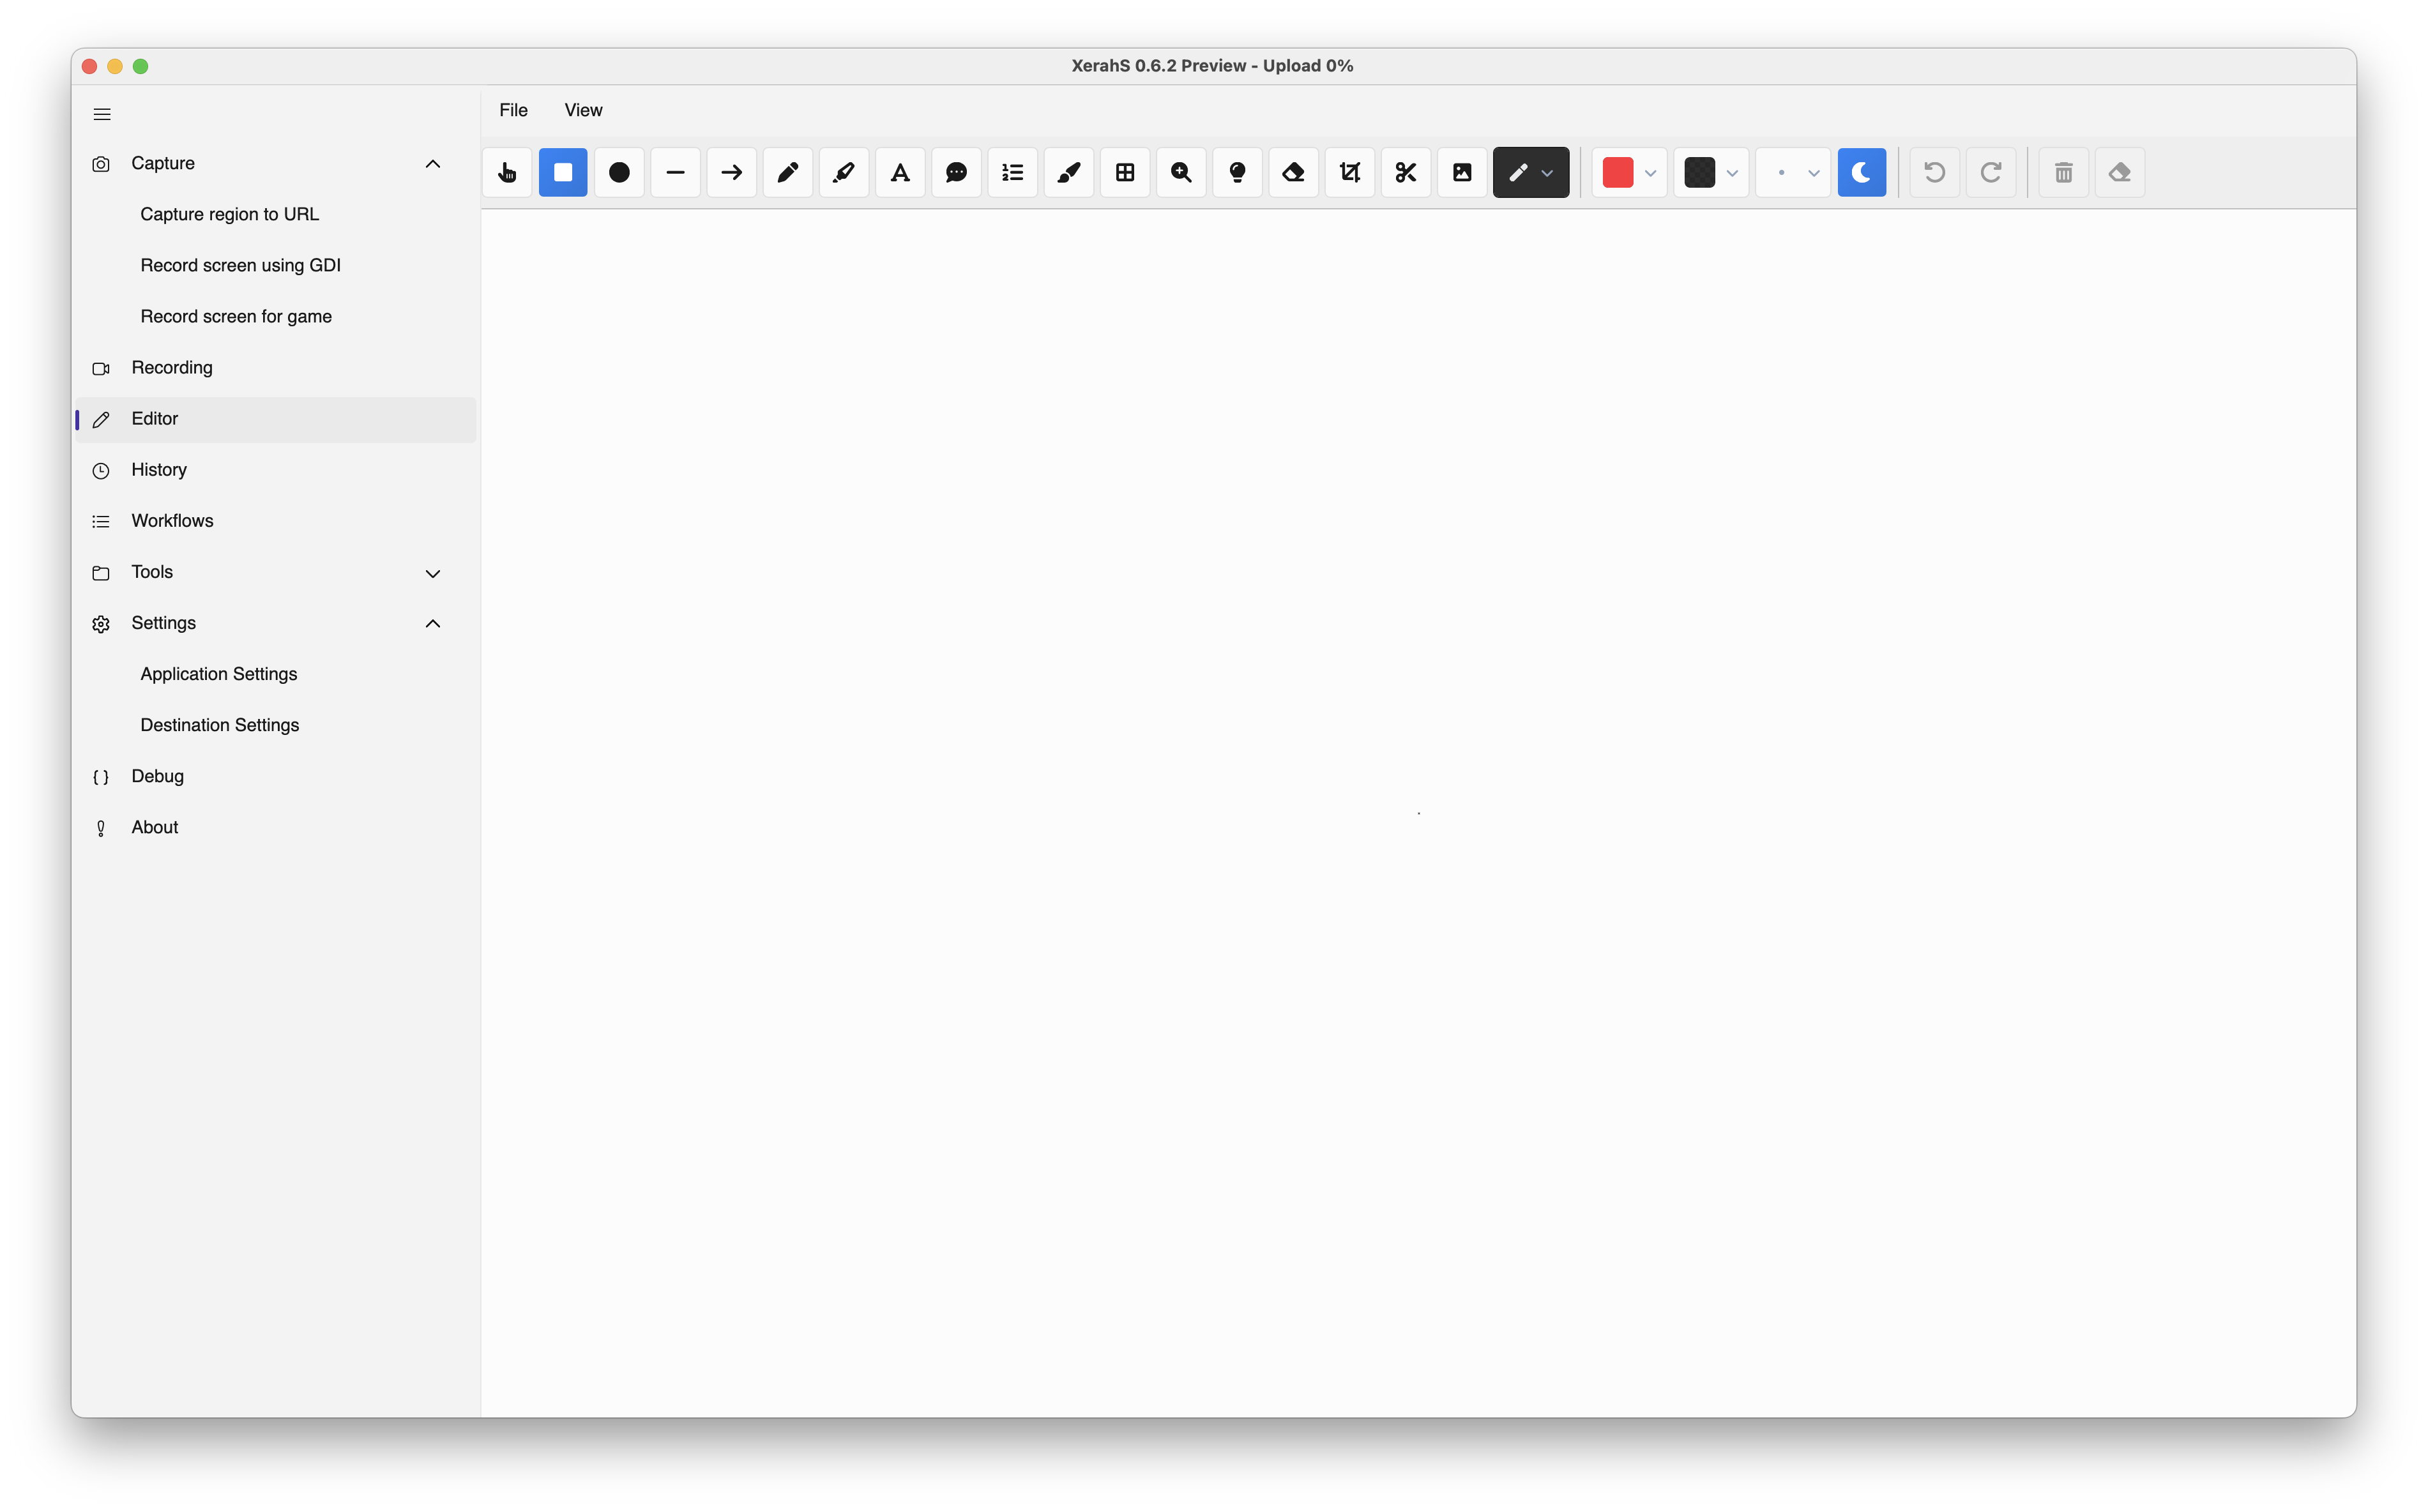Choose the speech balloon tool
This screenshot has width=2428, height=1512.
(956, 173)
